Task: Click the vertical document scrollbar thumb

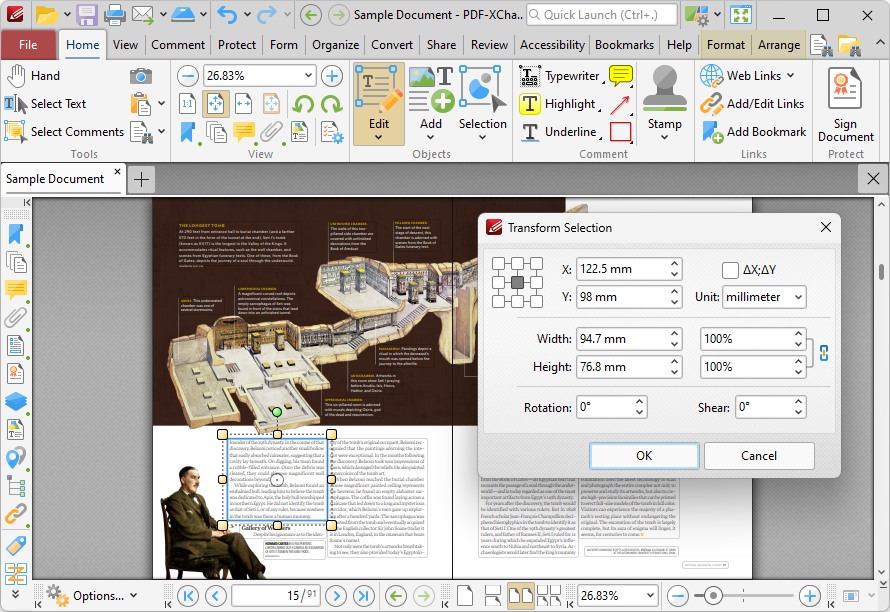Action: (881, 272)
